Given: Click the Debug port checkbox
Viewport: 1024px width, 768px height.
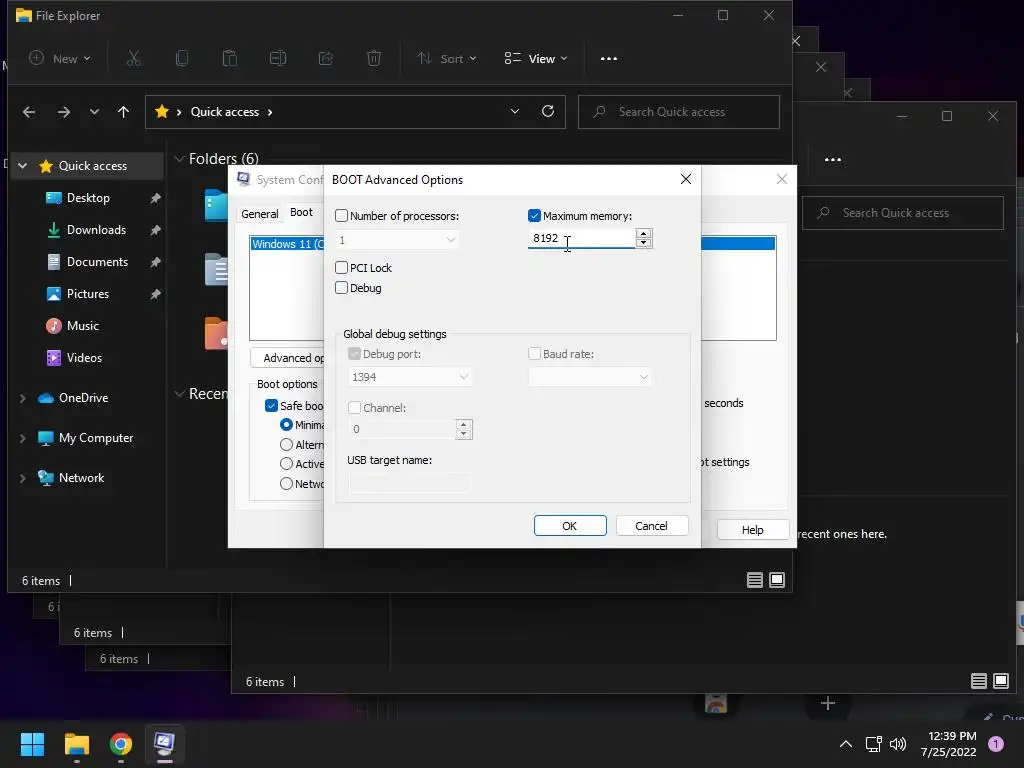Looking at the screenshot, I should (x=355, y=353).
